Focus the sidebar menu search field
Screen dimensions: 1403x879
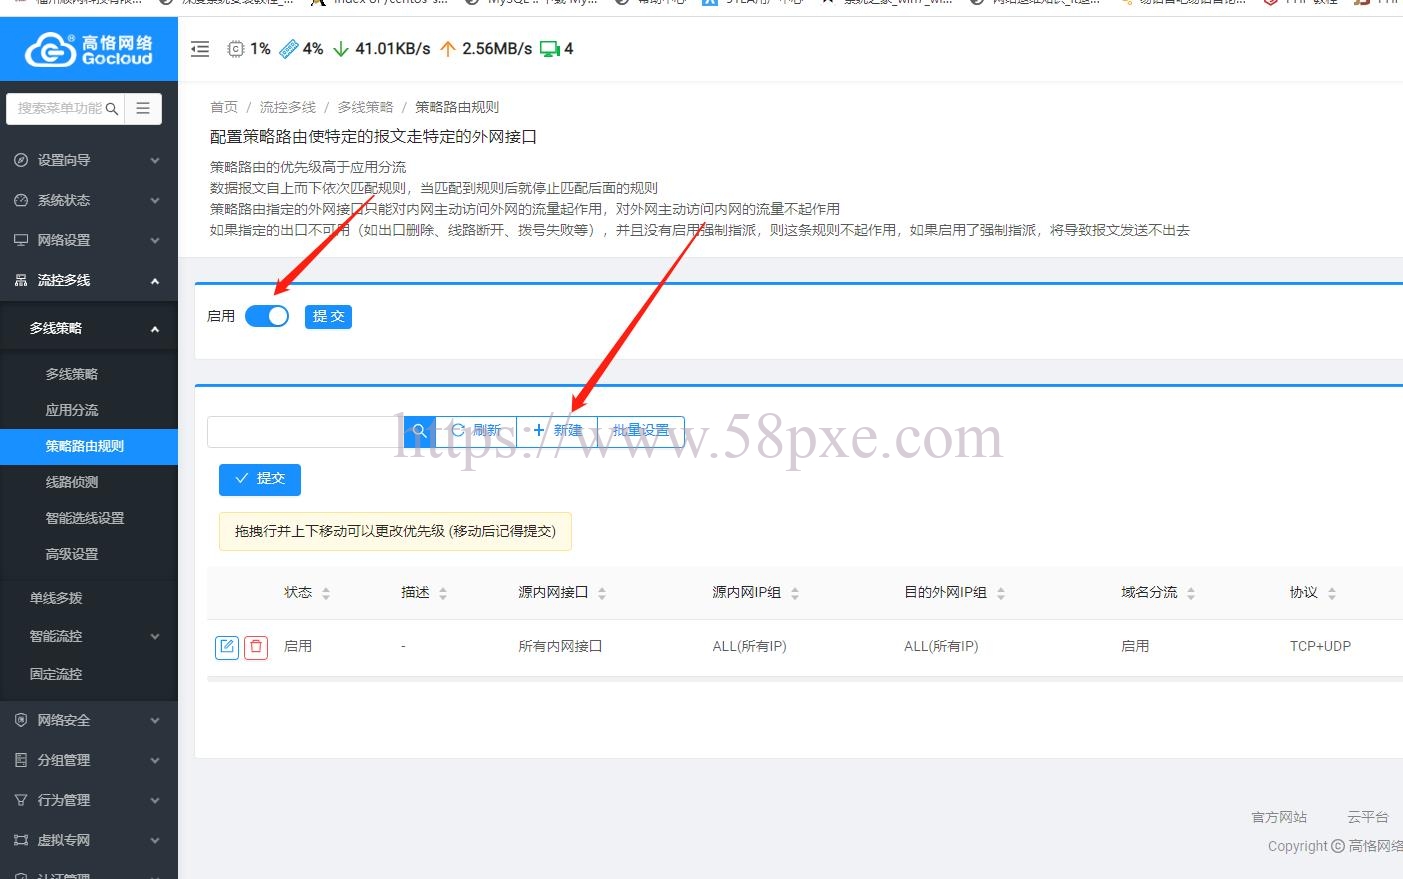pyautogui.click(x=60, y=108)
